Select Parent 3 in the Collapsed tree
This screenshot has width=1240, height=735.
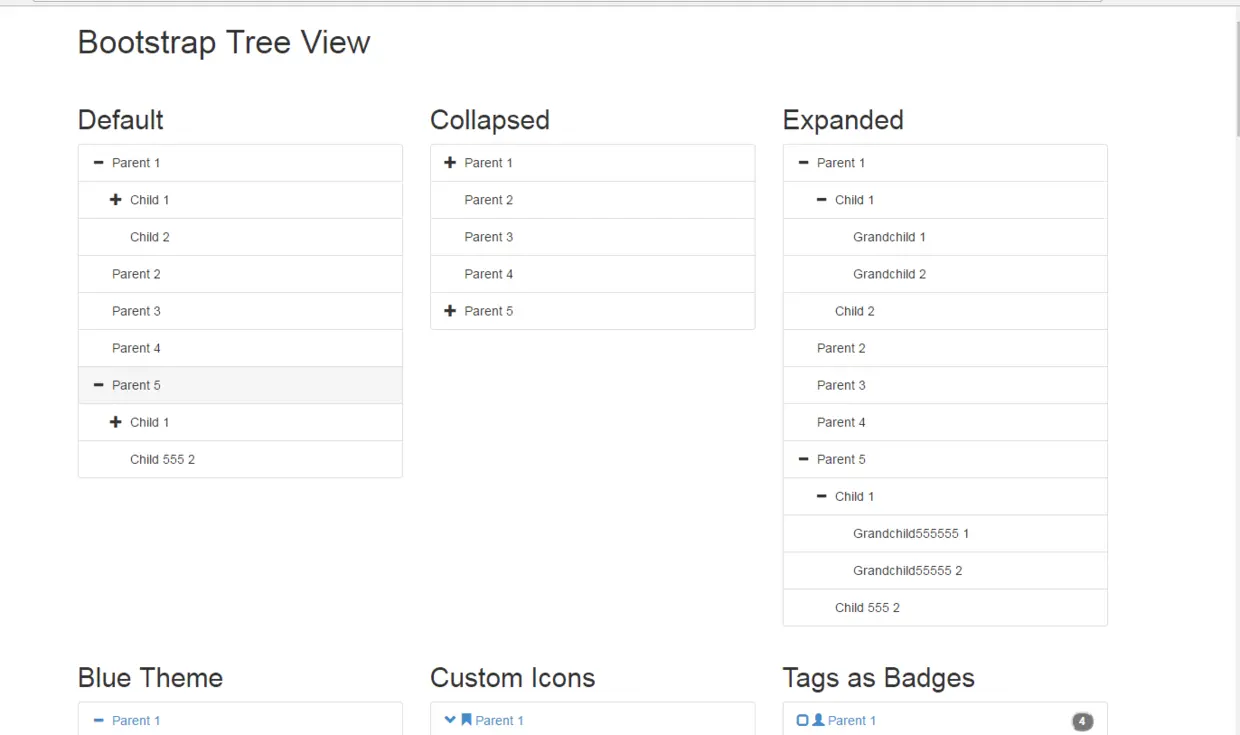488,237
